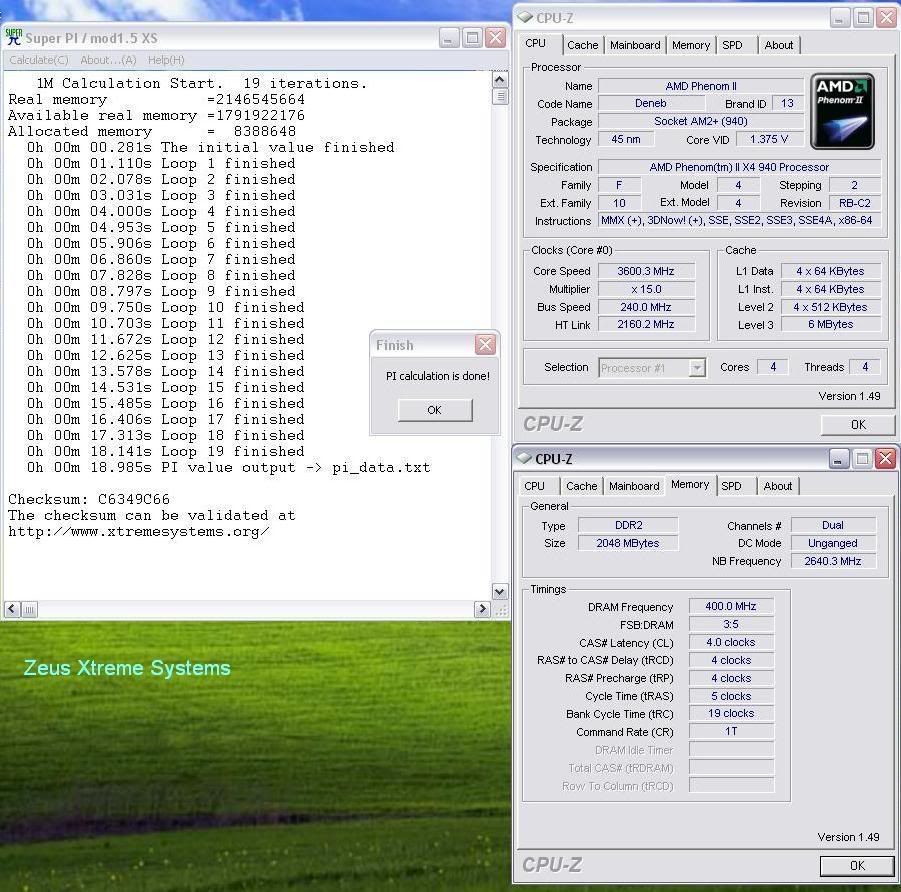Click the CAS# Latency value 4.0 clocks
This screenshot has height=892, width=901.
[x=731, y=642]
